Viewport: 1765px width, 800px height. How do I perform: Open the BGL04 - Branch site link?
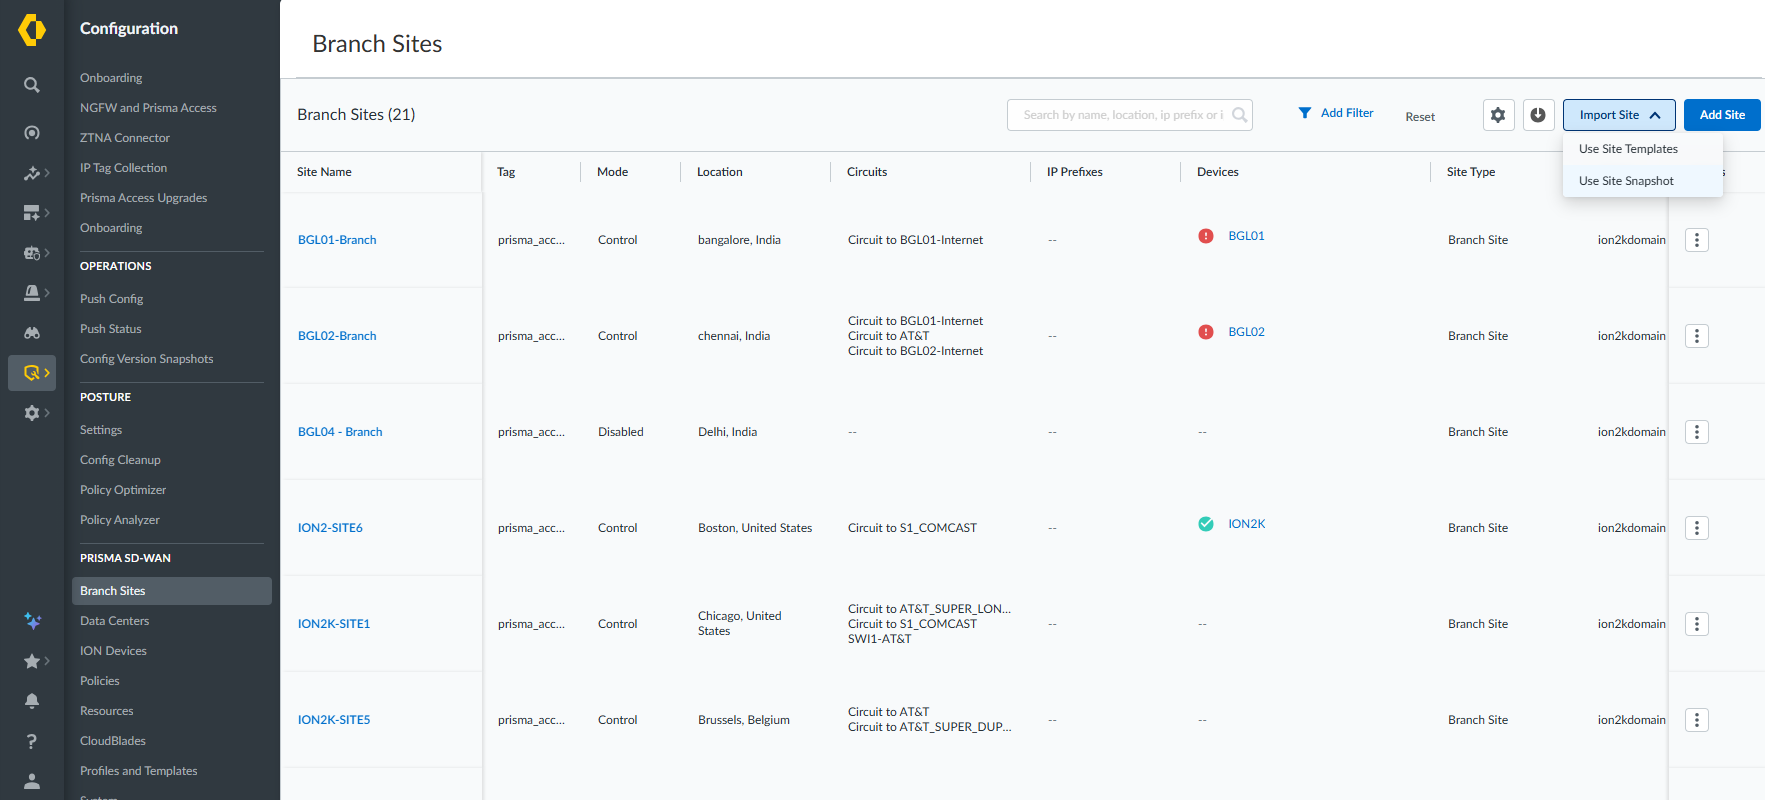(340, 432)
